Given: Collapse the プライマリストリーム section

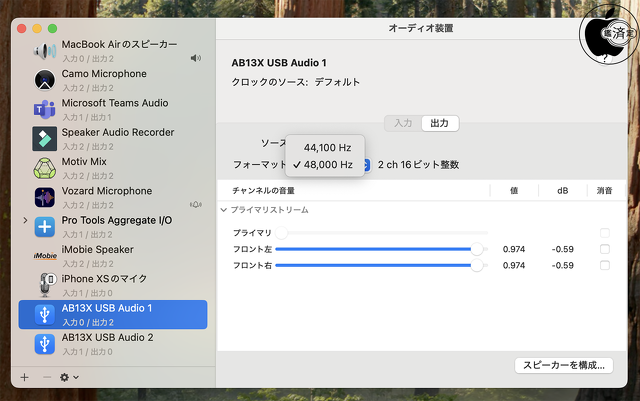Looking at the screenshot, I should [x=224, y=210].
